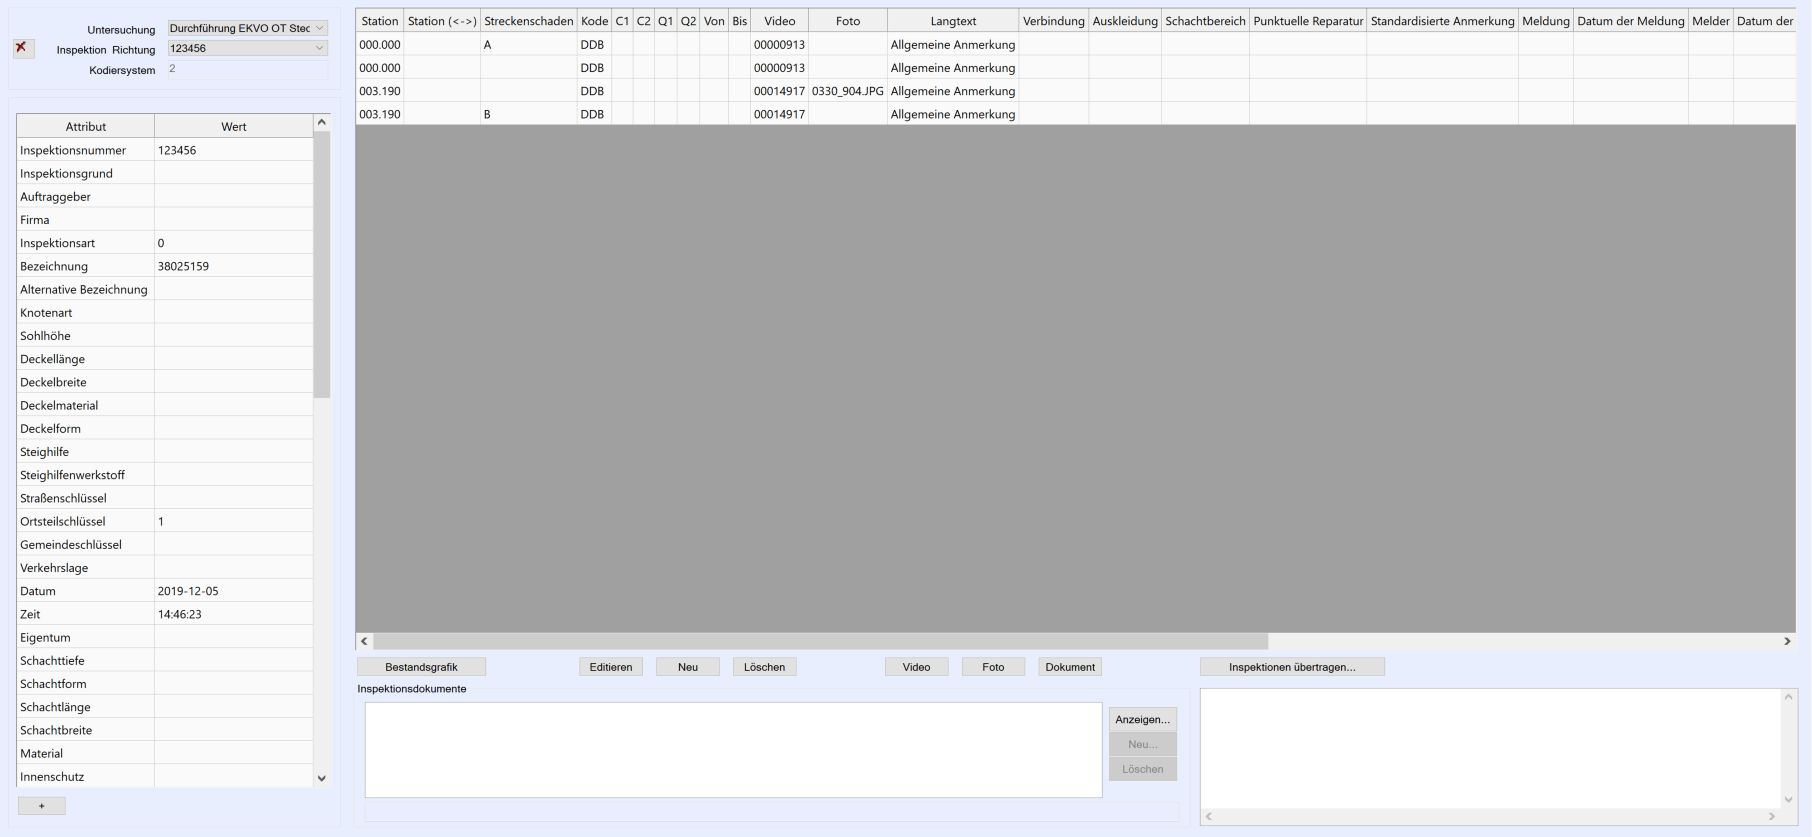
Task: Click the Datum value 2019-12-05 cell
Action: click(x=233, y=591)
